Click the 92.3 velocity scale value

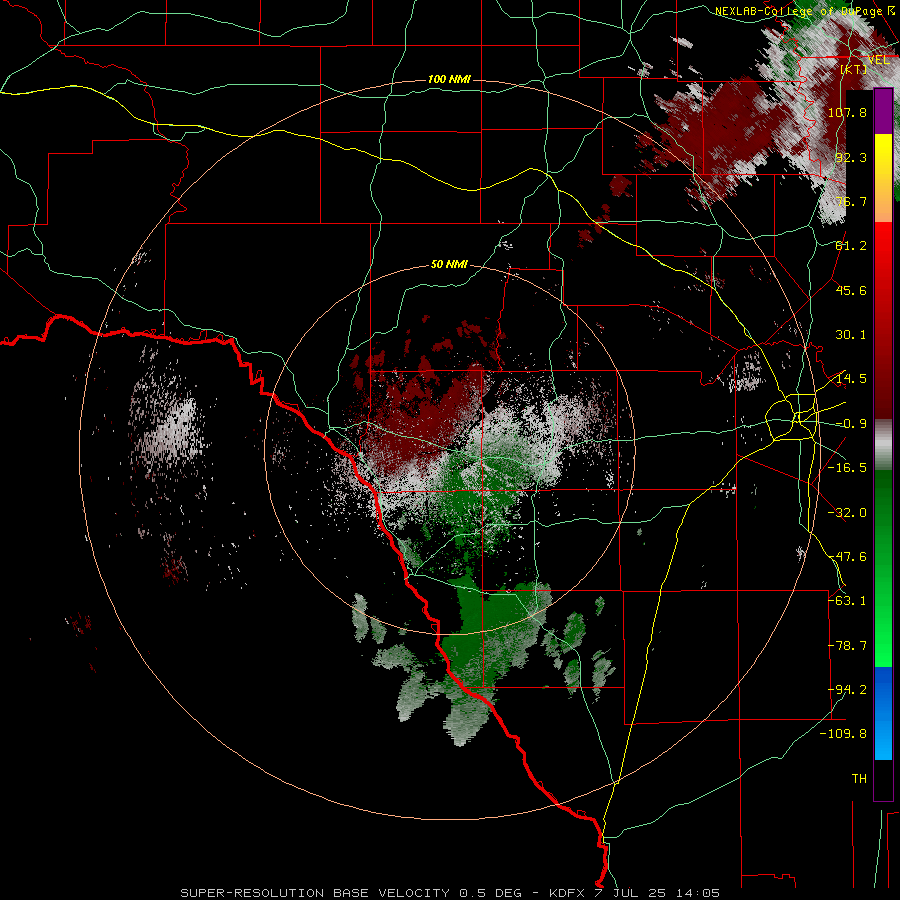(x=851, y=157)
